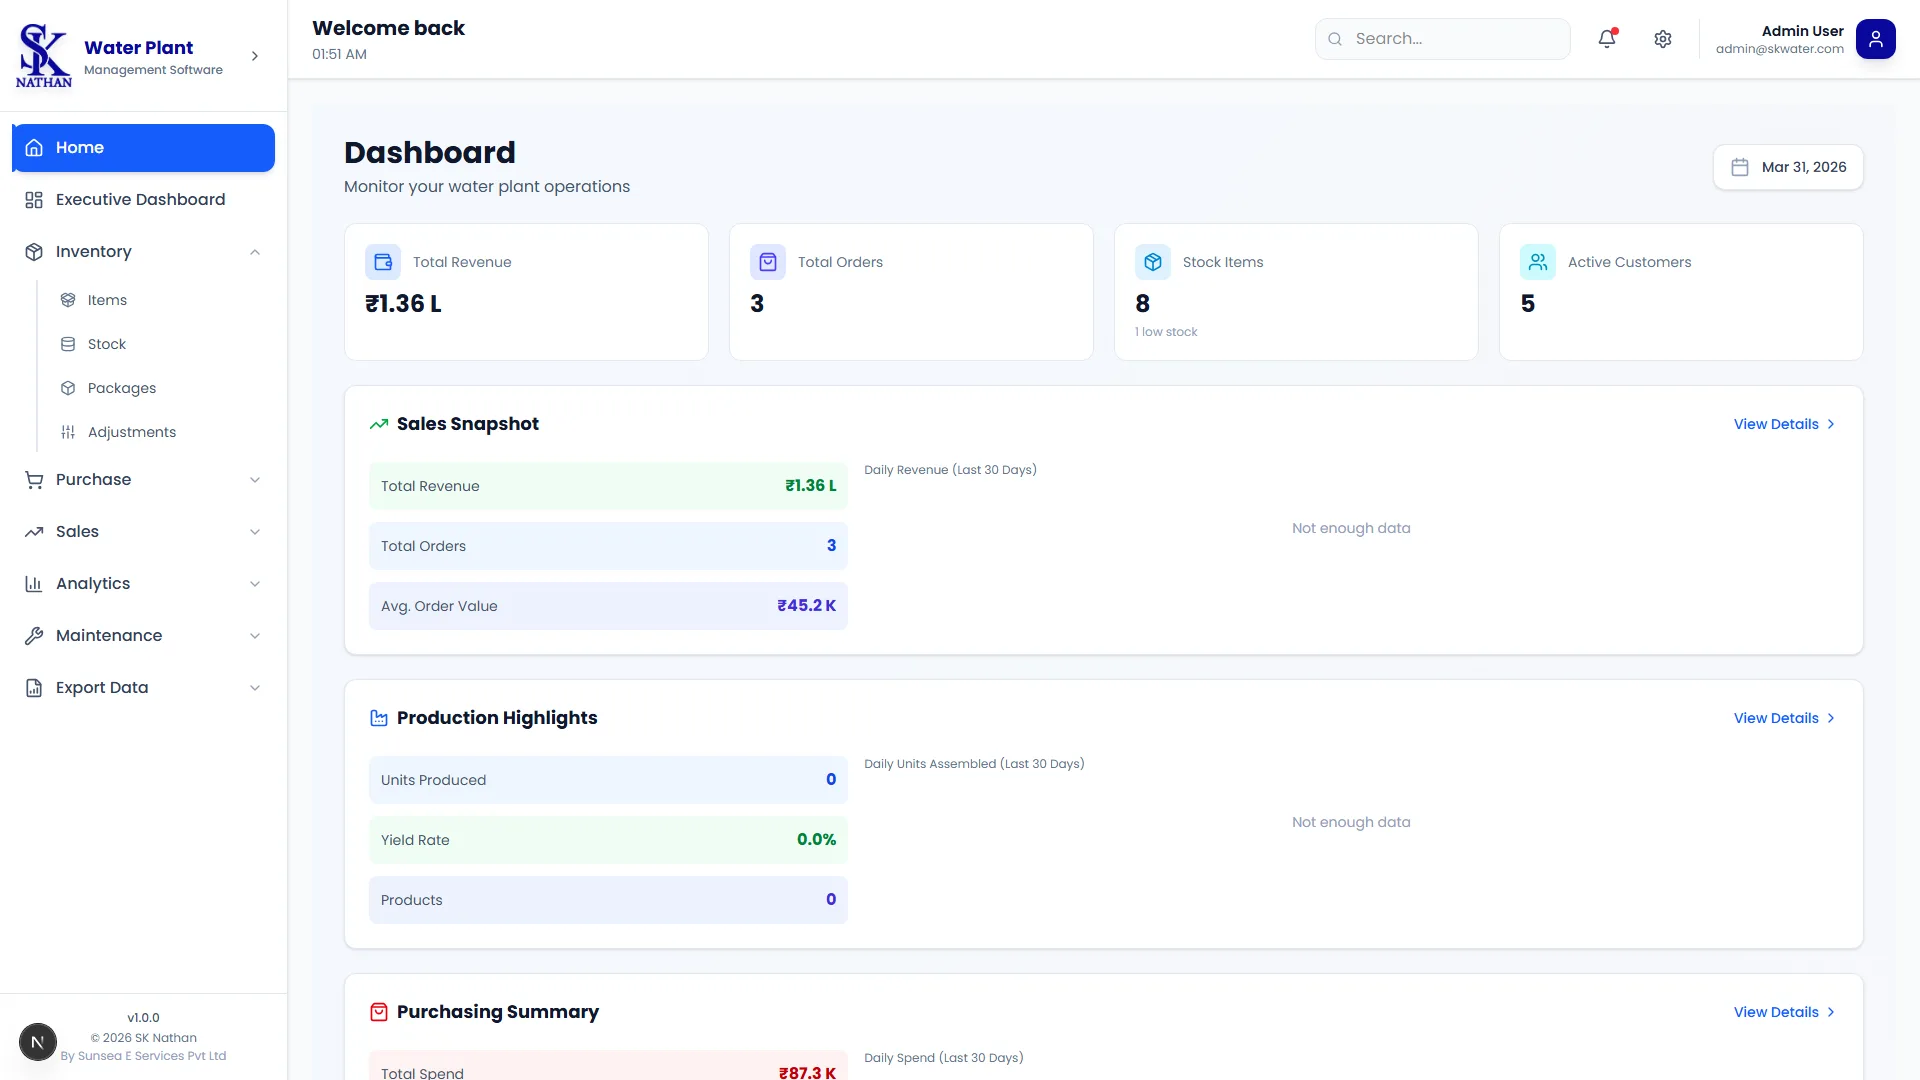View Details for Purchasing Summary
This screenshot has width=1920, height=1080.
[1785, 1012]
